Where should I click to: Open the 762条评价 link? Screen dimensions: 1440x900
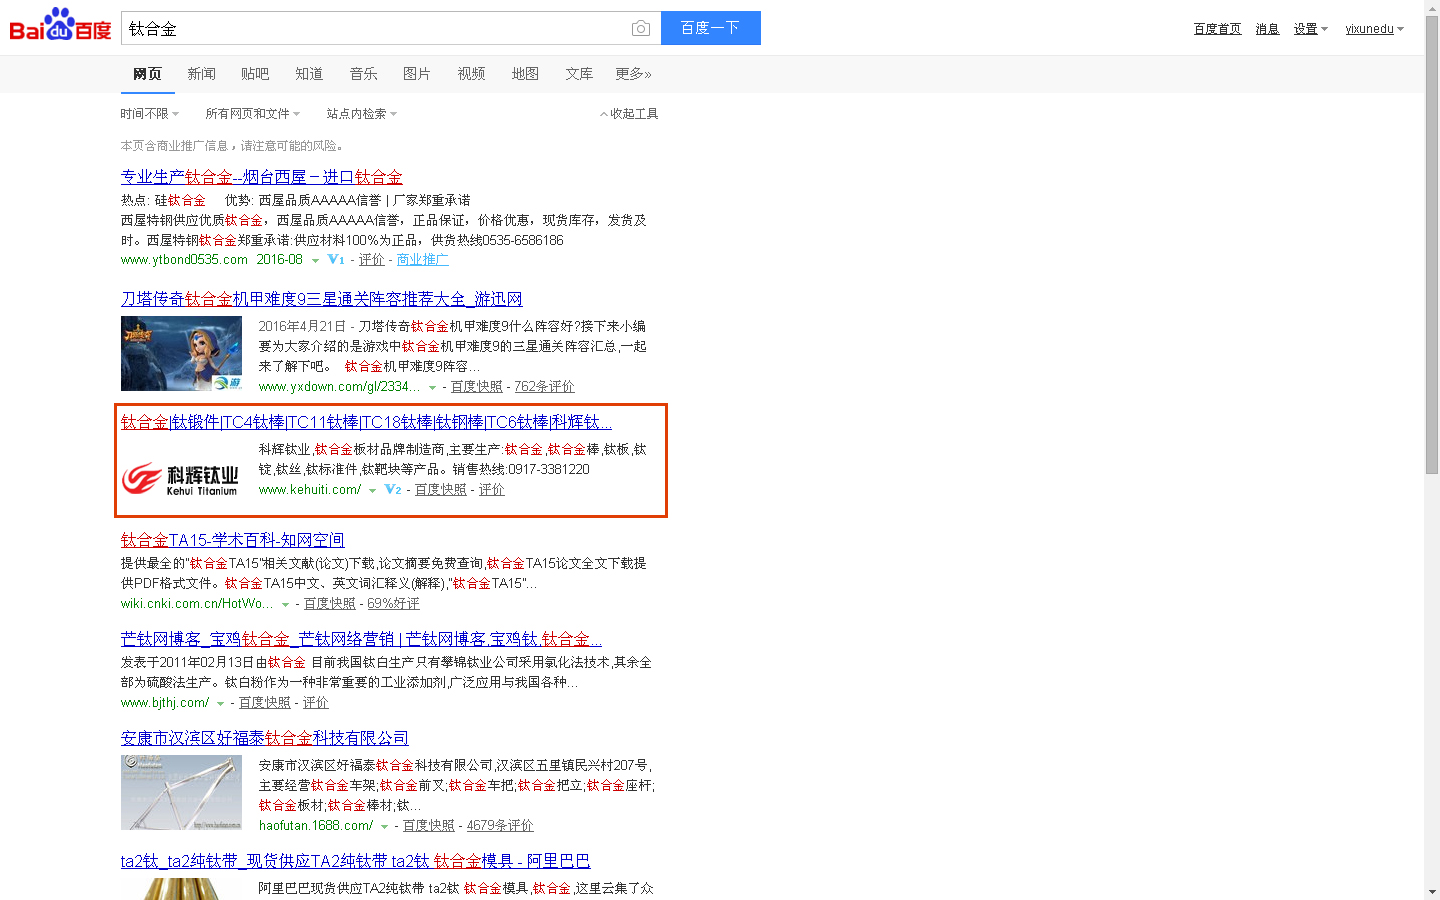pos(544,387)
